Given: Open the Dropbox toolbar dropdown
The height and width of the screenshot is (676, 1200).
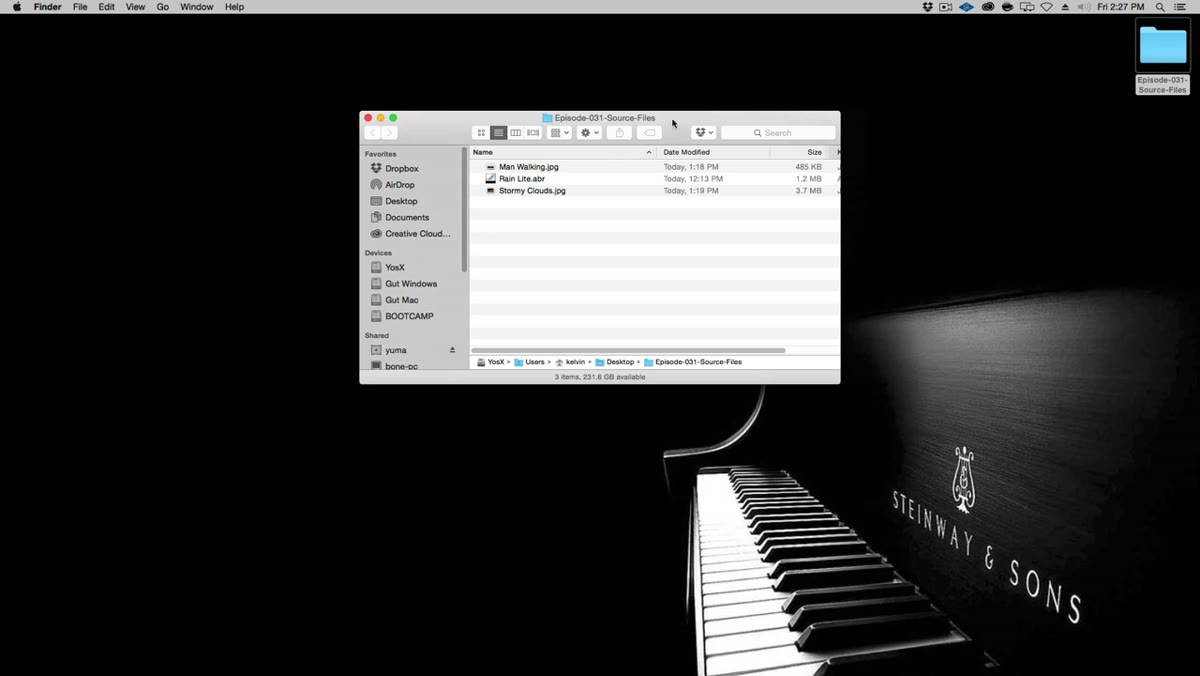Looking at the screenshot, I should 704,133.
